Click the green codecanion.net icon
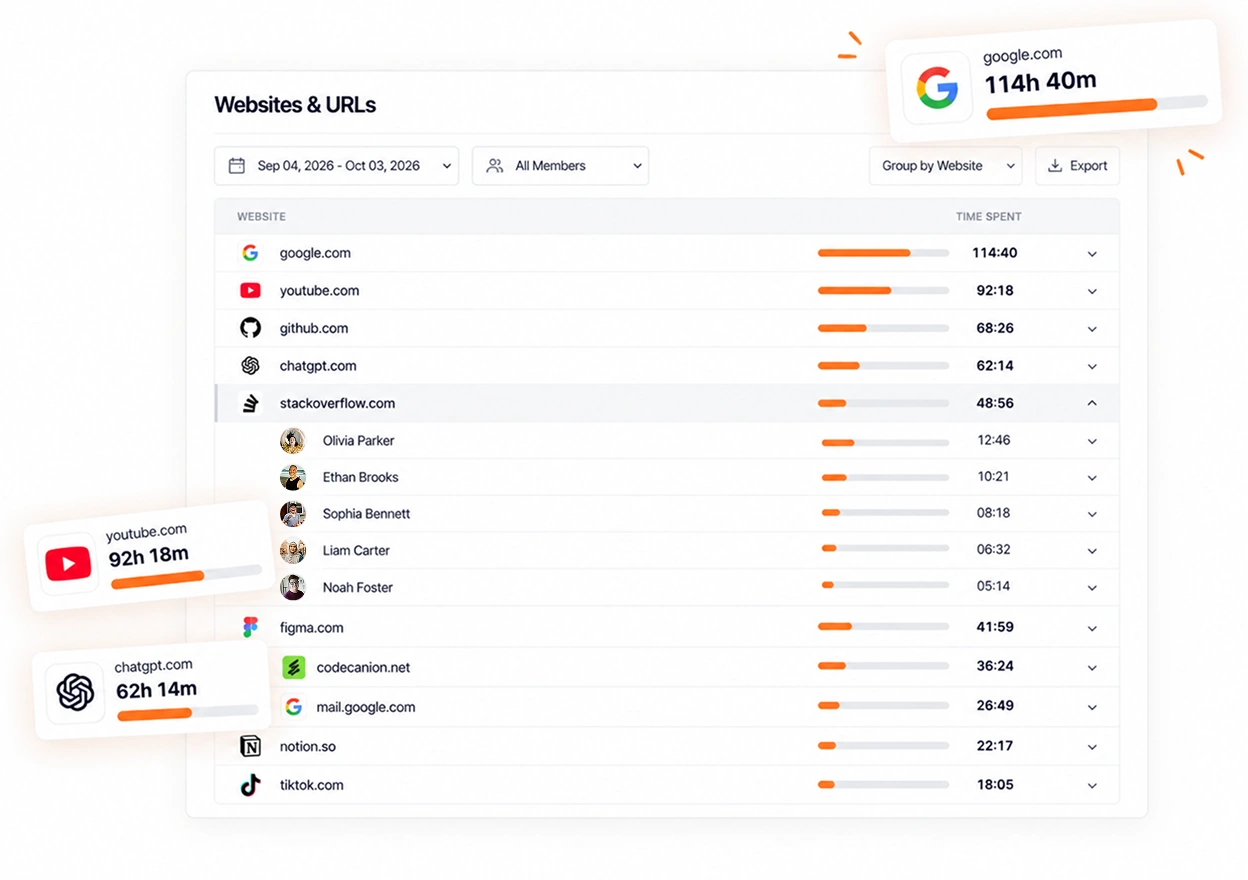 (293, 667)
